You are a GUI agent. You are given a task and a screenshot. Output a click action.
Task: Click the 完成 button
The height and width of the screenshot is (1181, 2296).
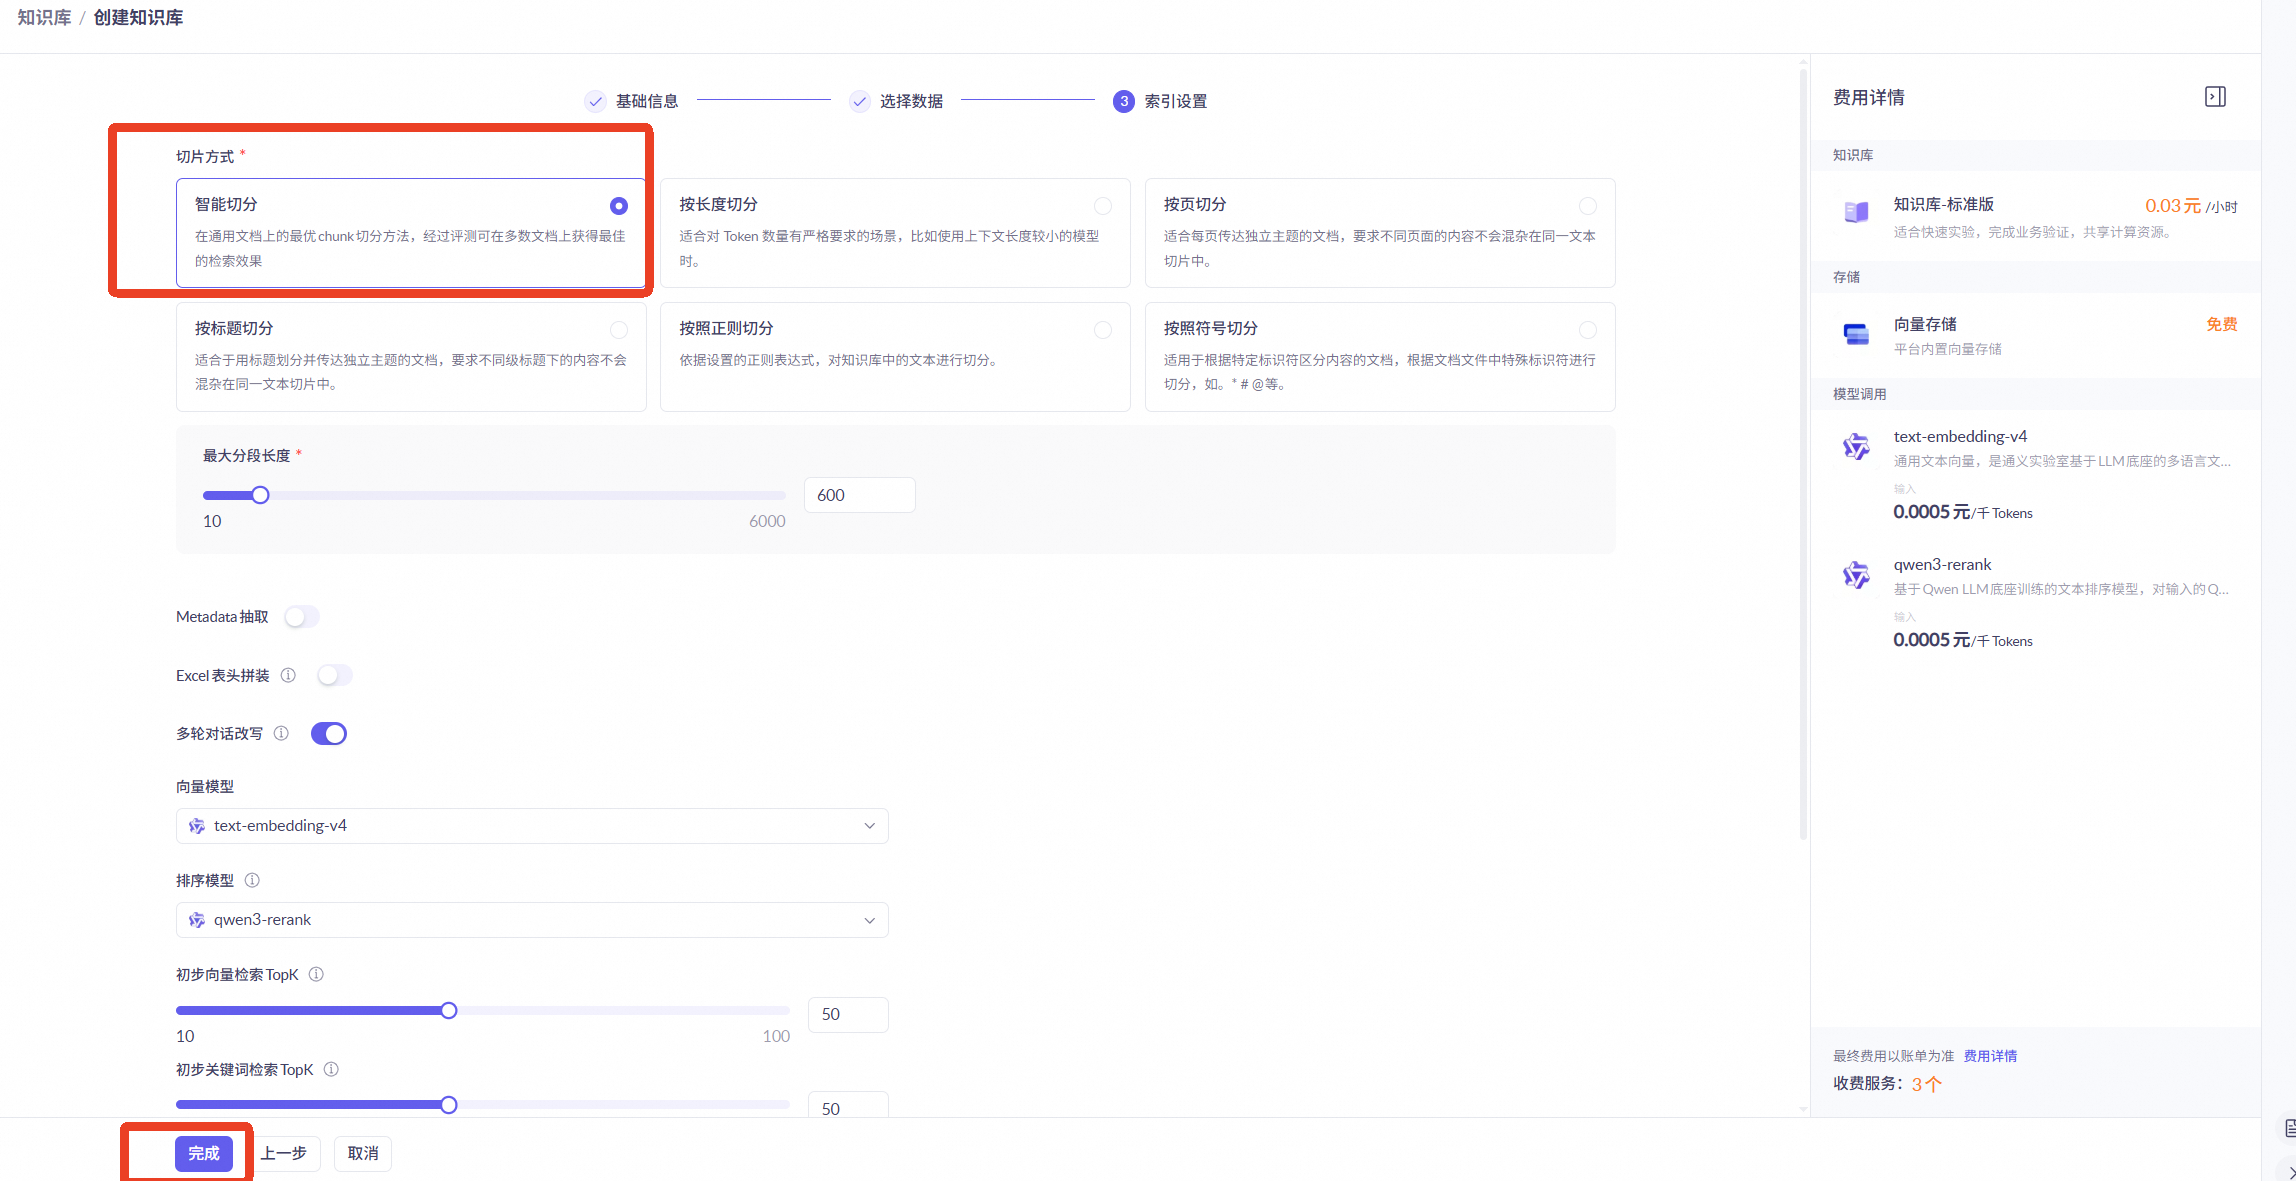tap(204, 1153)
